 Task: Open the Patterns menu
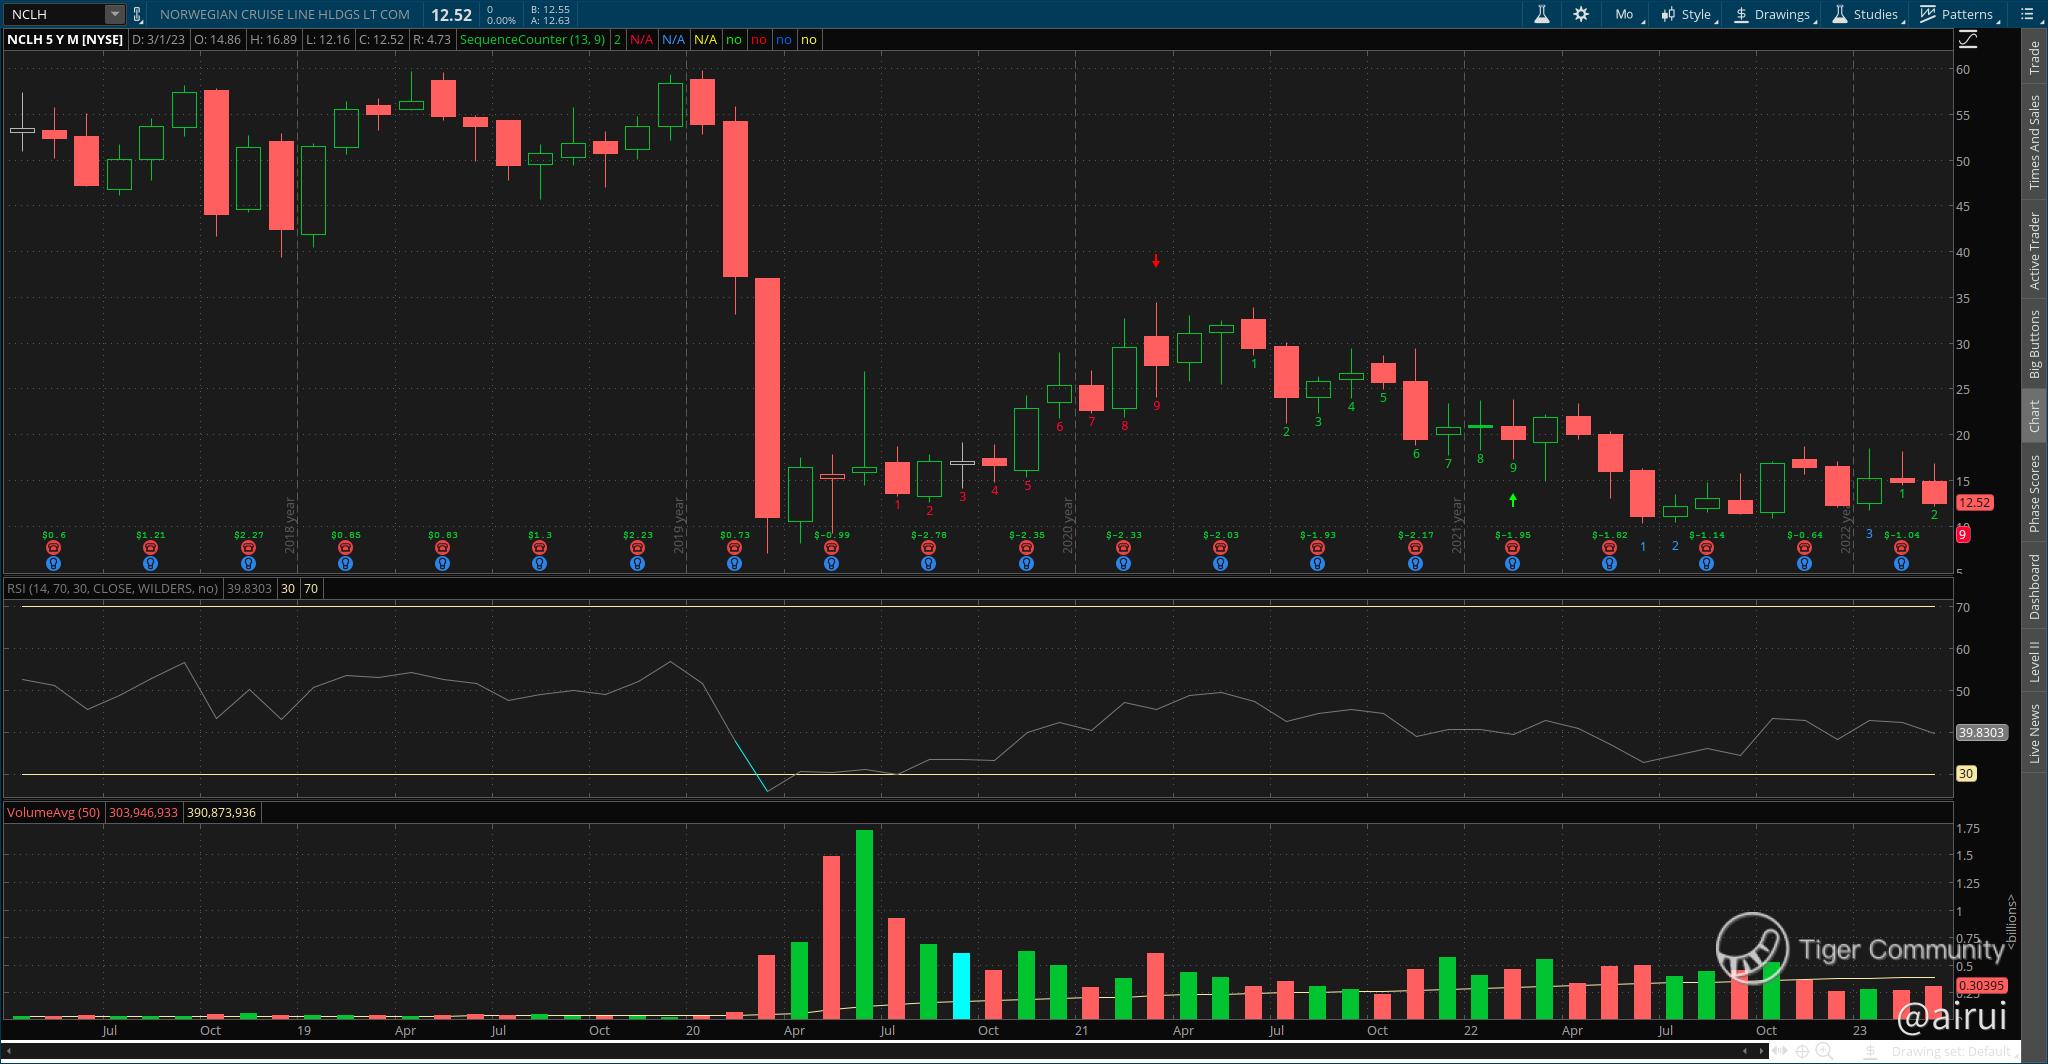(1958, 14)
